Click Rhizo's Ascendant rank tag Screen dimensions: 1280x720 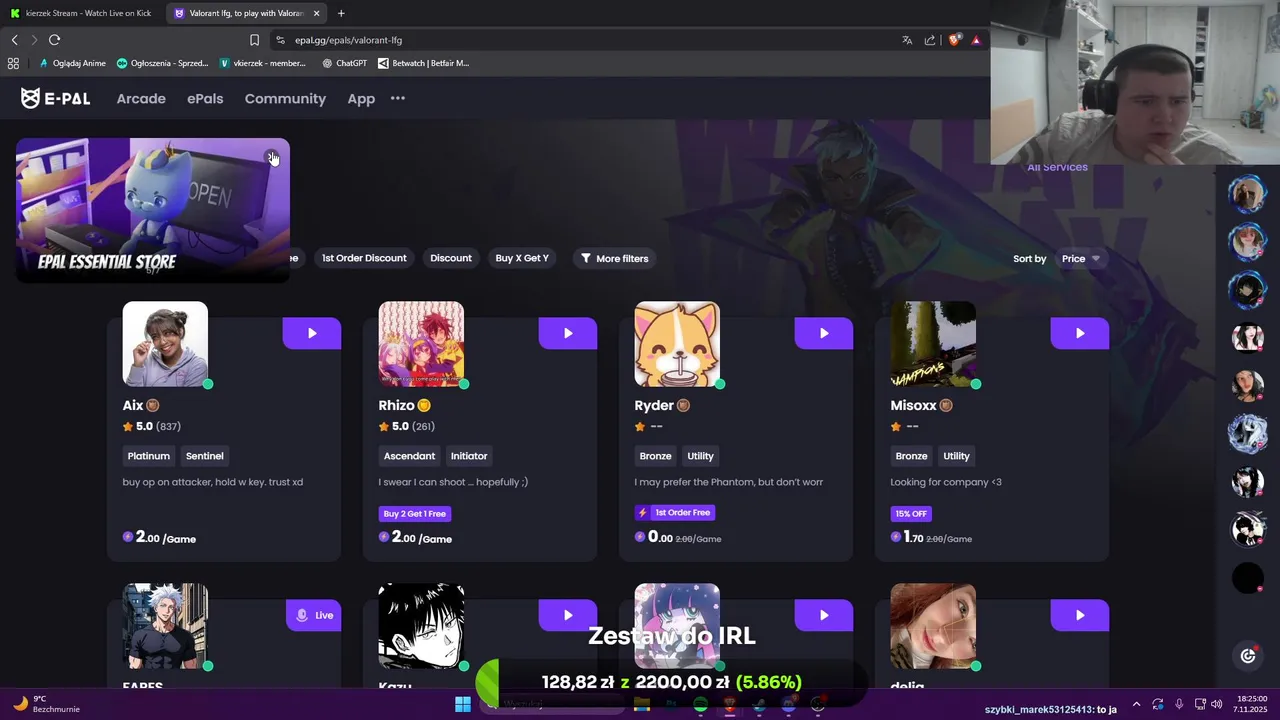[410, 456]
